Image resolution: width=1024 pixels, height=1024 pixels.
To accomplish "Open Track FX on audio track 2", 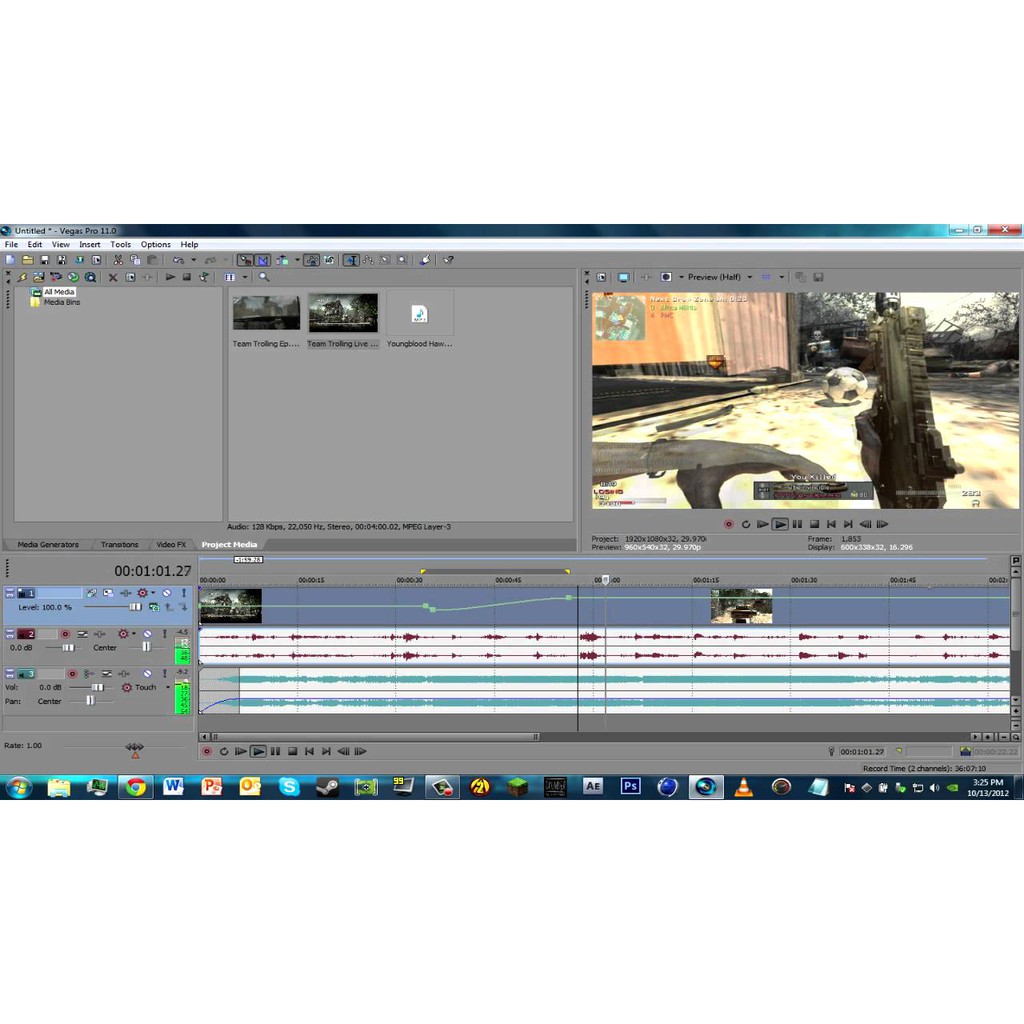I will click(124, 634).
